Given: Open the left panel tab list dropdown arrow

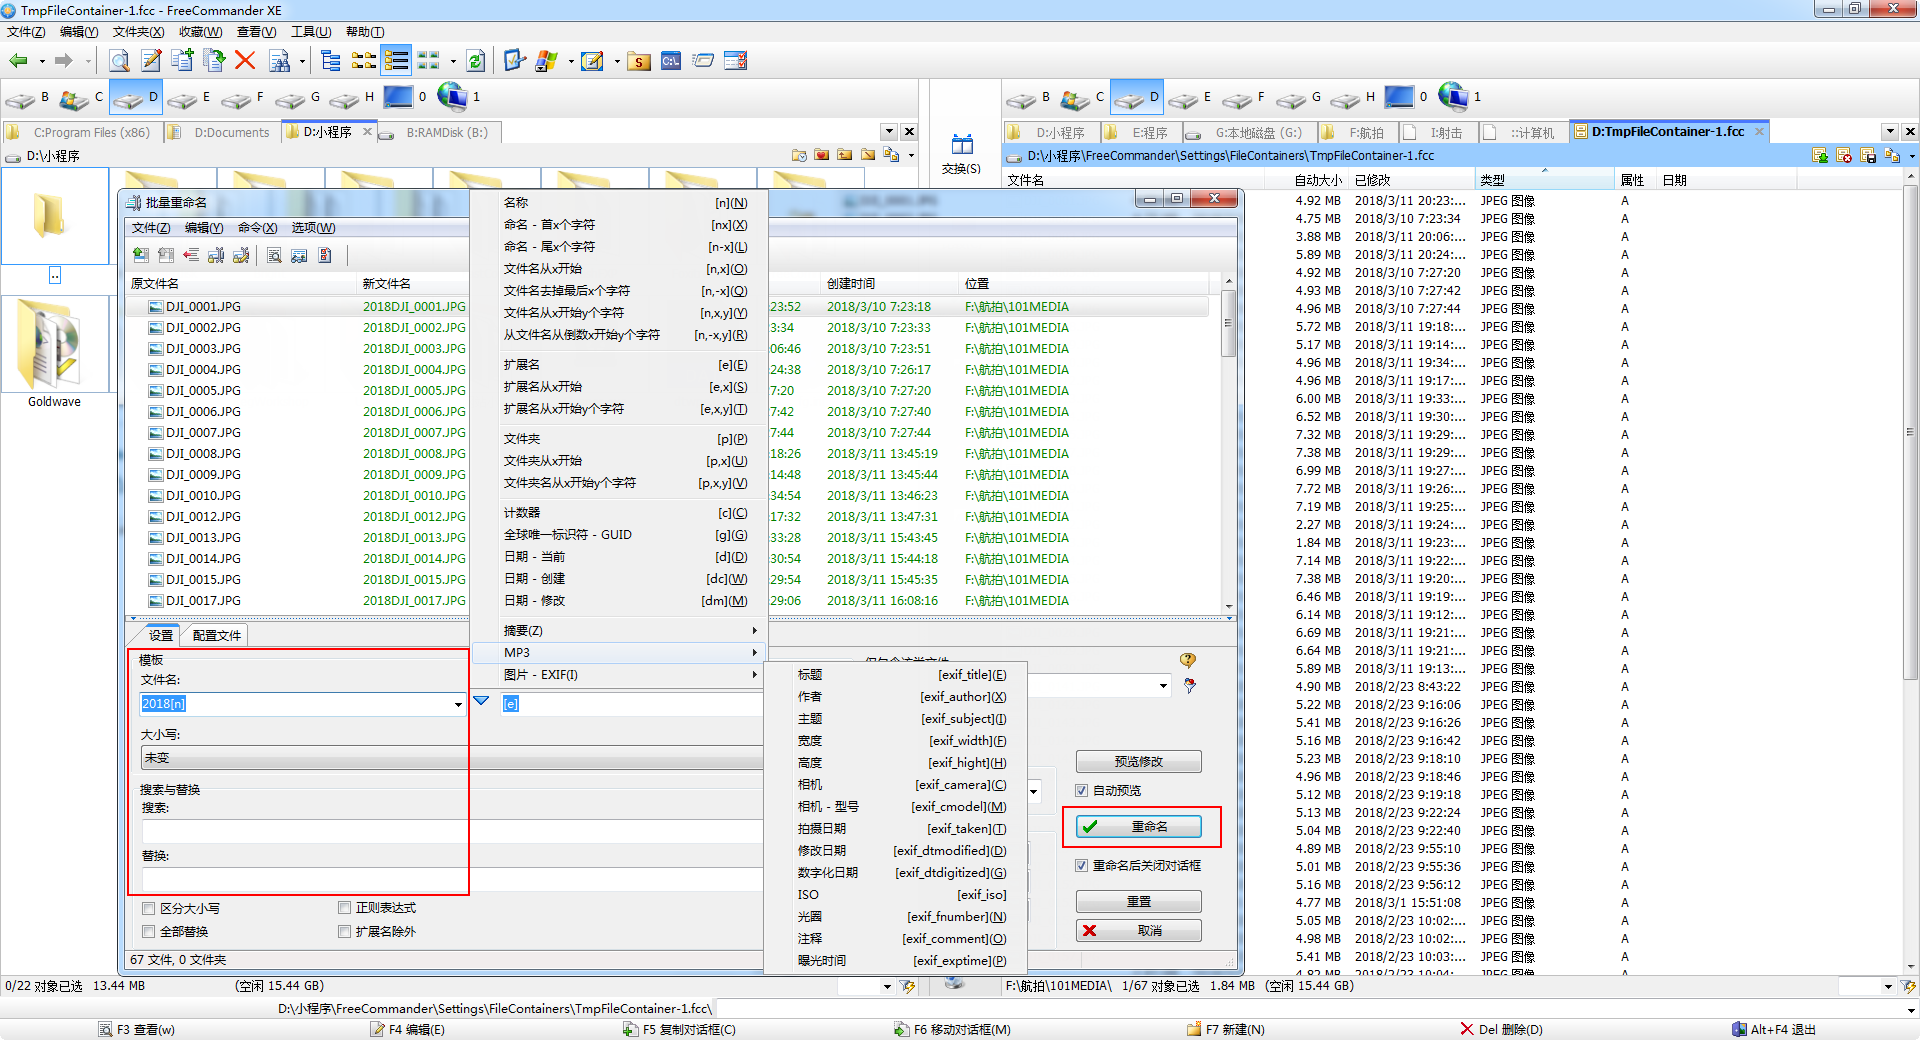Looking at the screenshot, I should pyautogui.click(x=889, y=132).
